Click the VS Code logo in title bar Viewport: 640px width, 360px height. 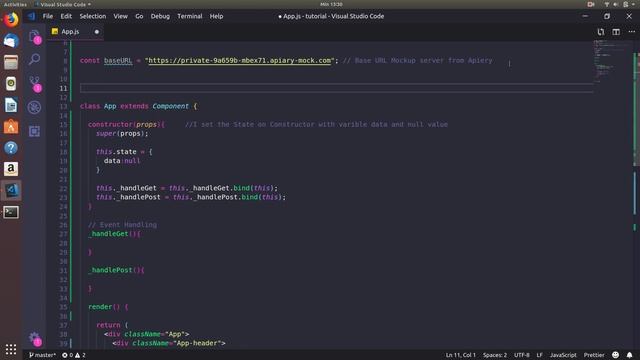[31, 16]
